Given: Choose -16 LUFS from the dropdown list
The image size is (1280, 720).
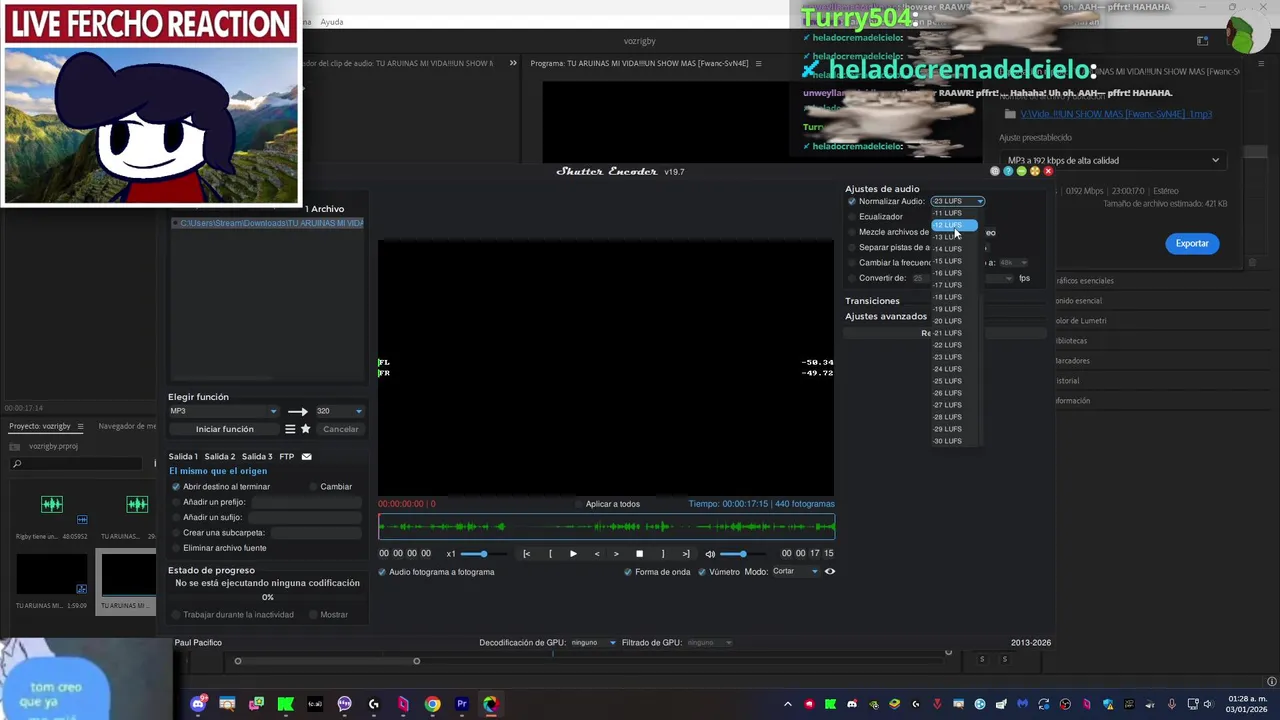Looking at the screenshot, I should point(947,273).
